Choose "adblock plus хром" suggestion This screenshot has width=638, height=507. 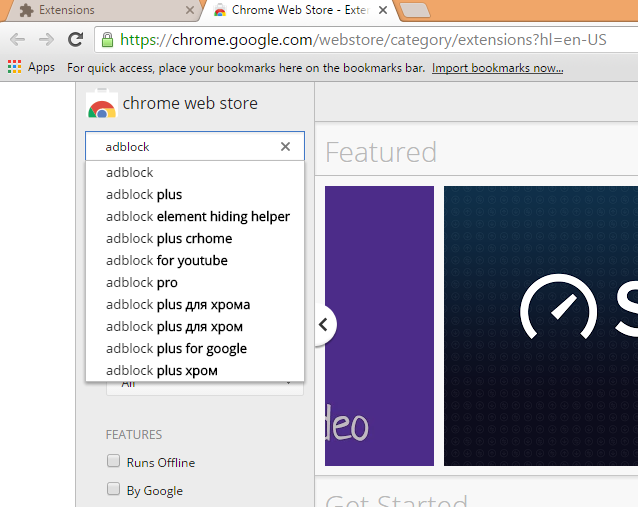(195, 370)
